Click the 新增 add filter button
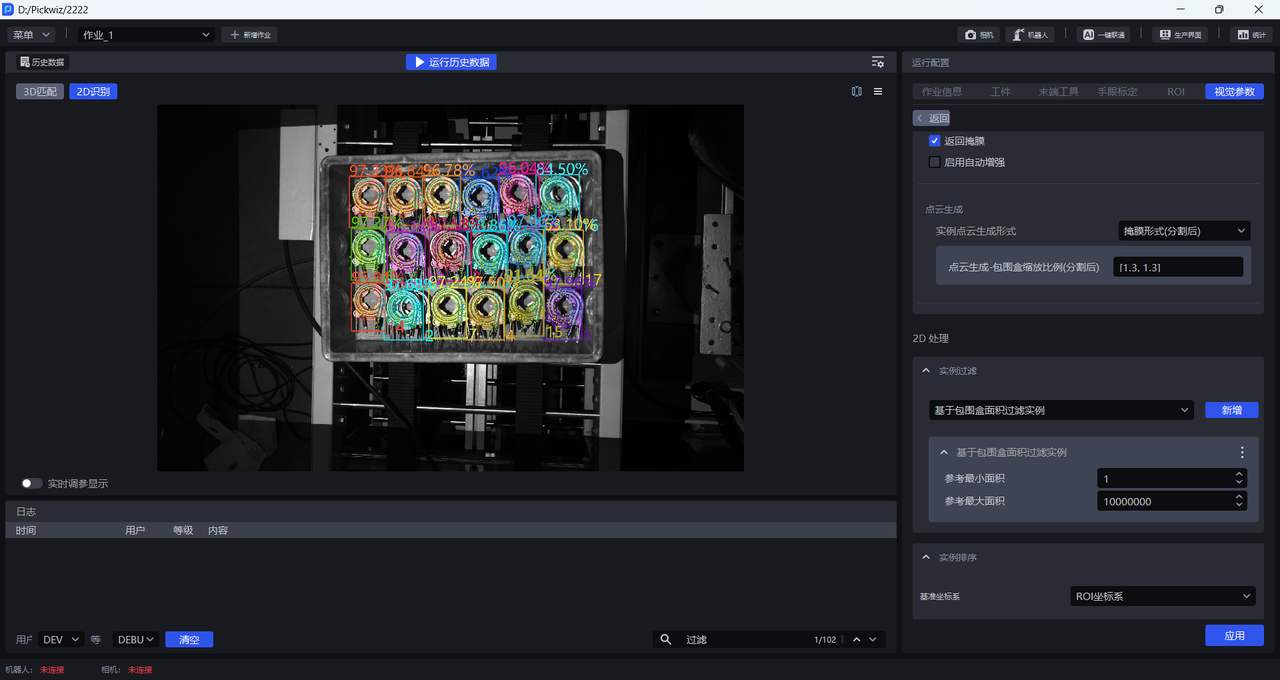Image resolution: width=1280 pixels, height=680 pixels. (x=1231, y=410)
